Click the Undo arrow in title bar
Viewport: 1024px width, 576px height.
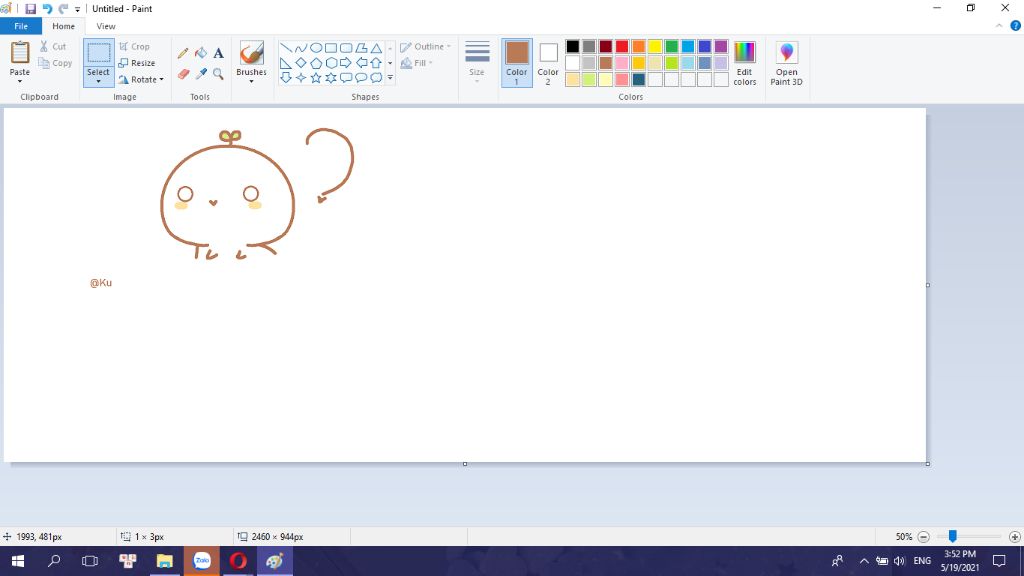(47, 8)
